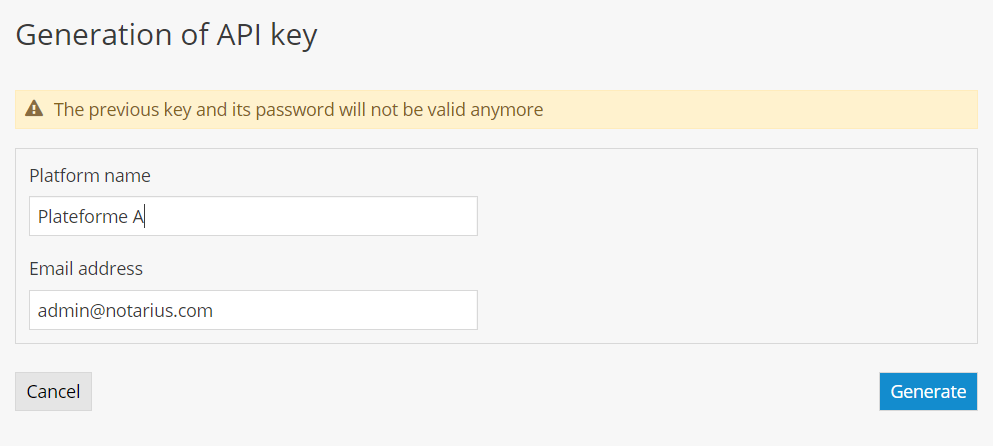Click the "Email address" field label

[x=86, y=269]
